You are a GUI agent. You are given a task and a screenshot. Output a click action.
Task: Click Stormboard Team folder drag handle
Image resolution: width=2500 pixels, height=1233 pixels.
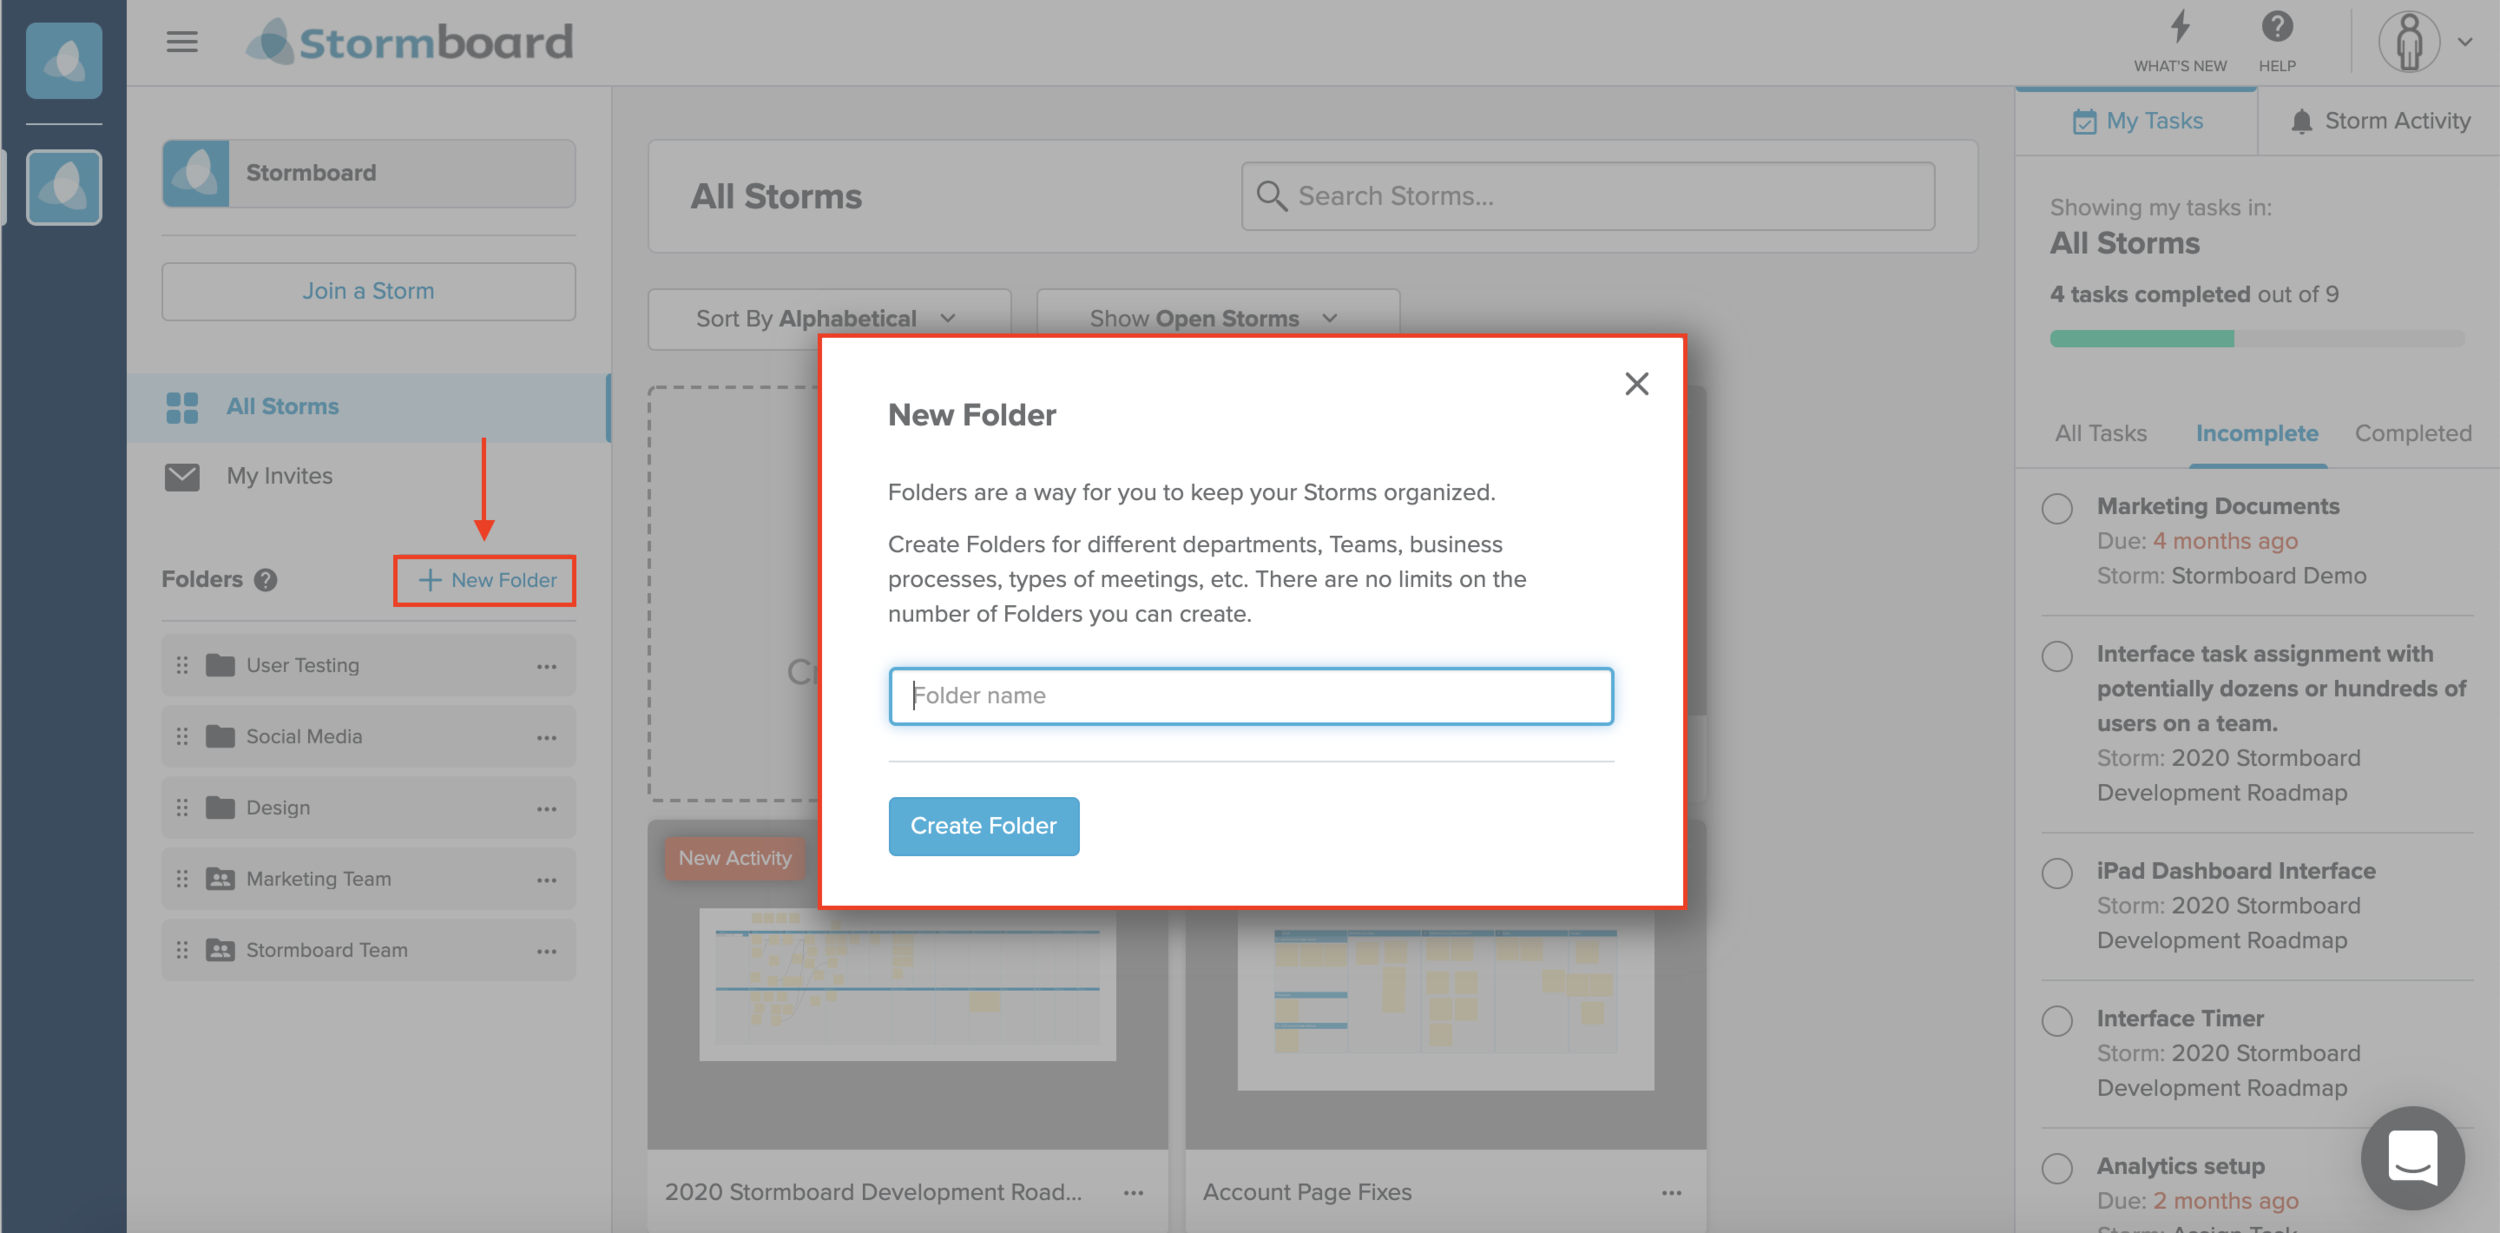coord(182,950)
